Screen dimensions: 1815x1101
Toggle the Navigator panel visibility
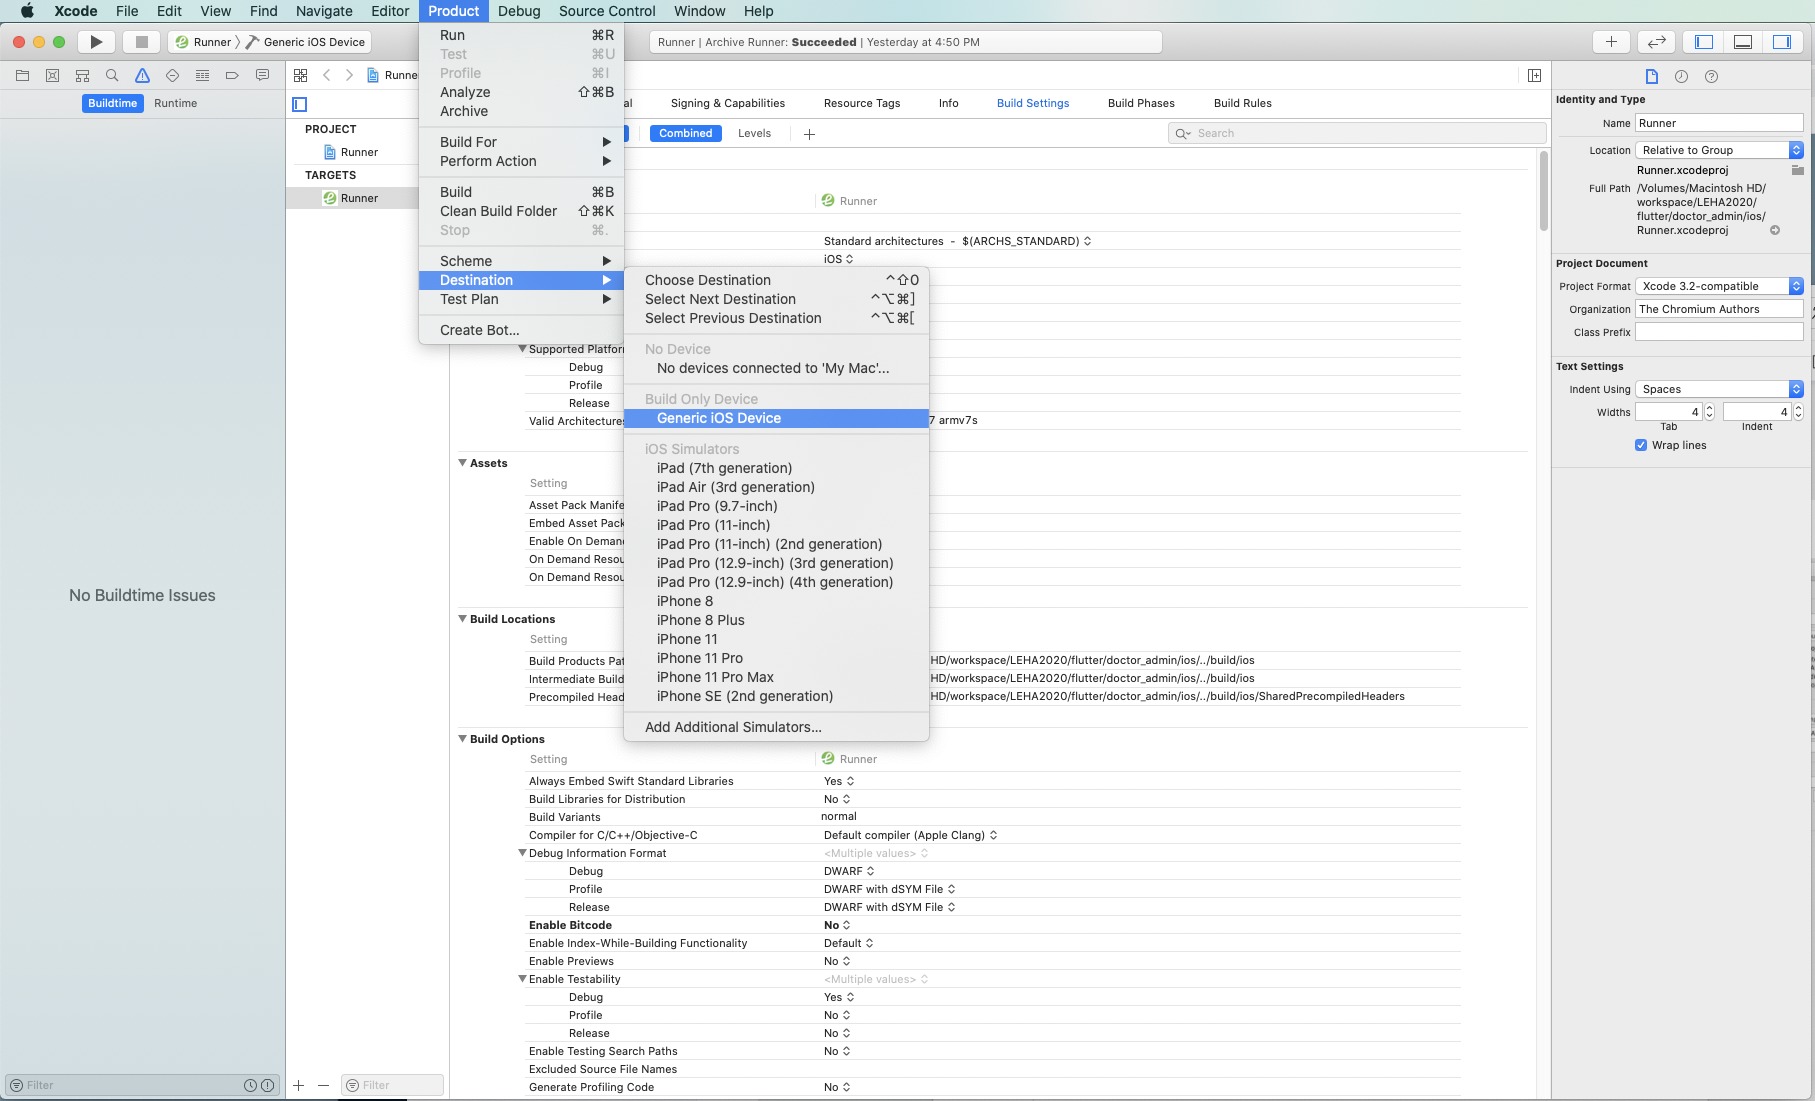point(1704,42)
